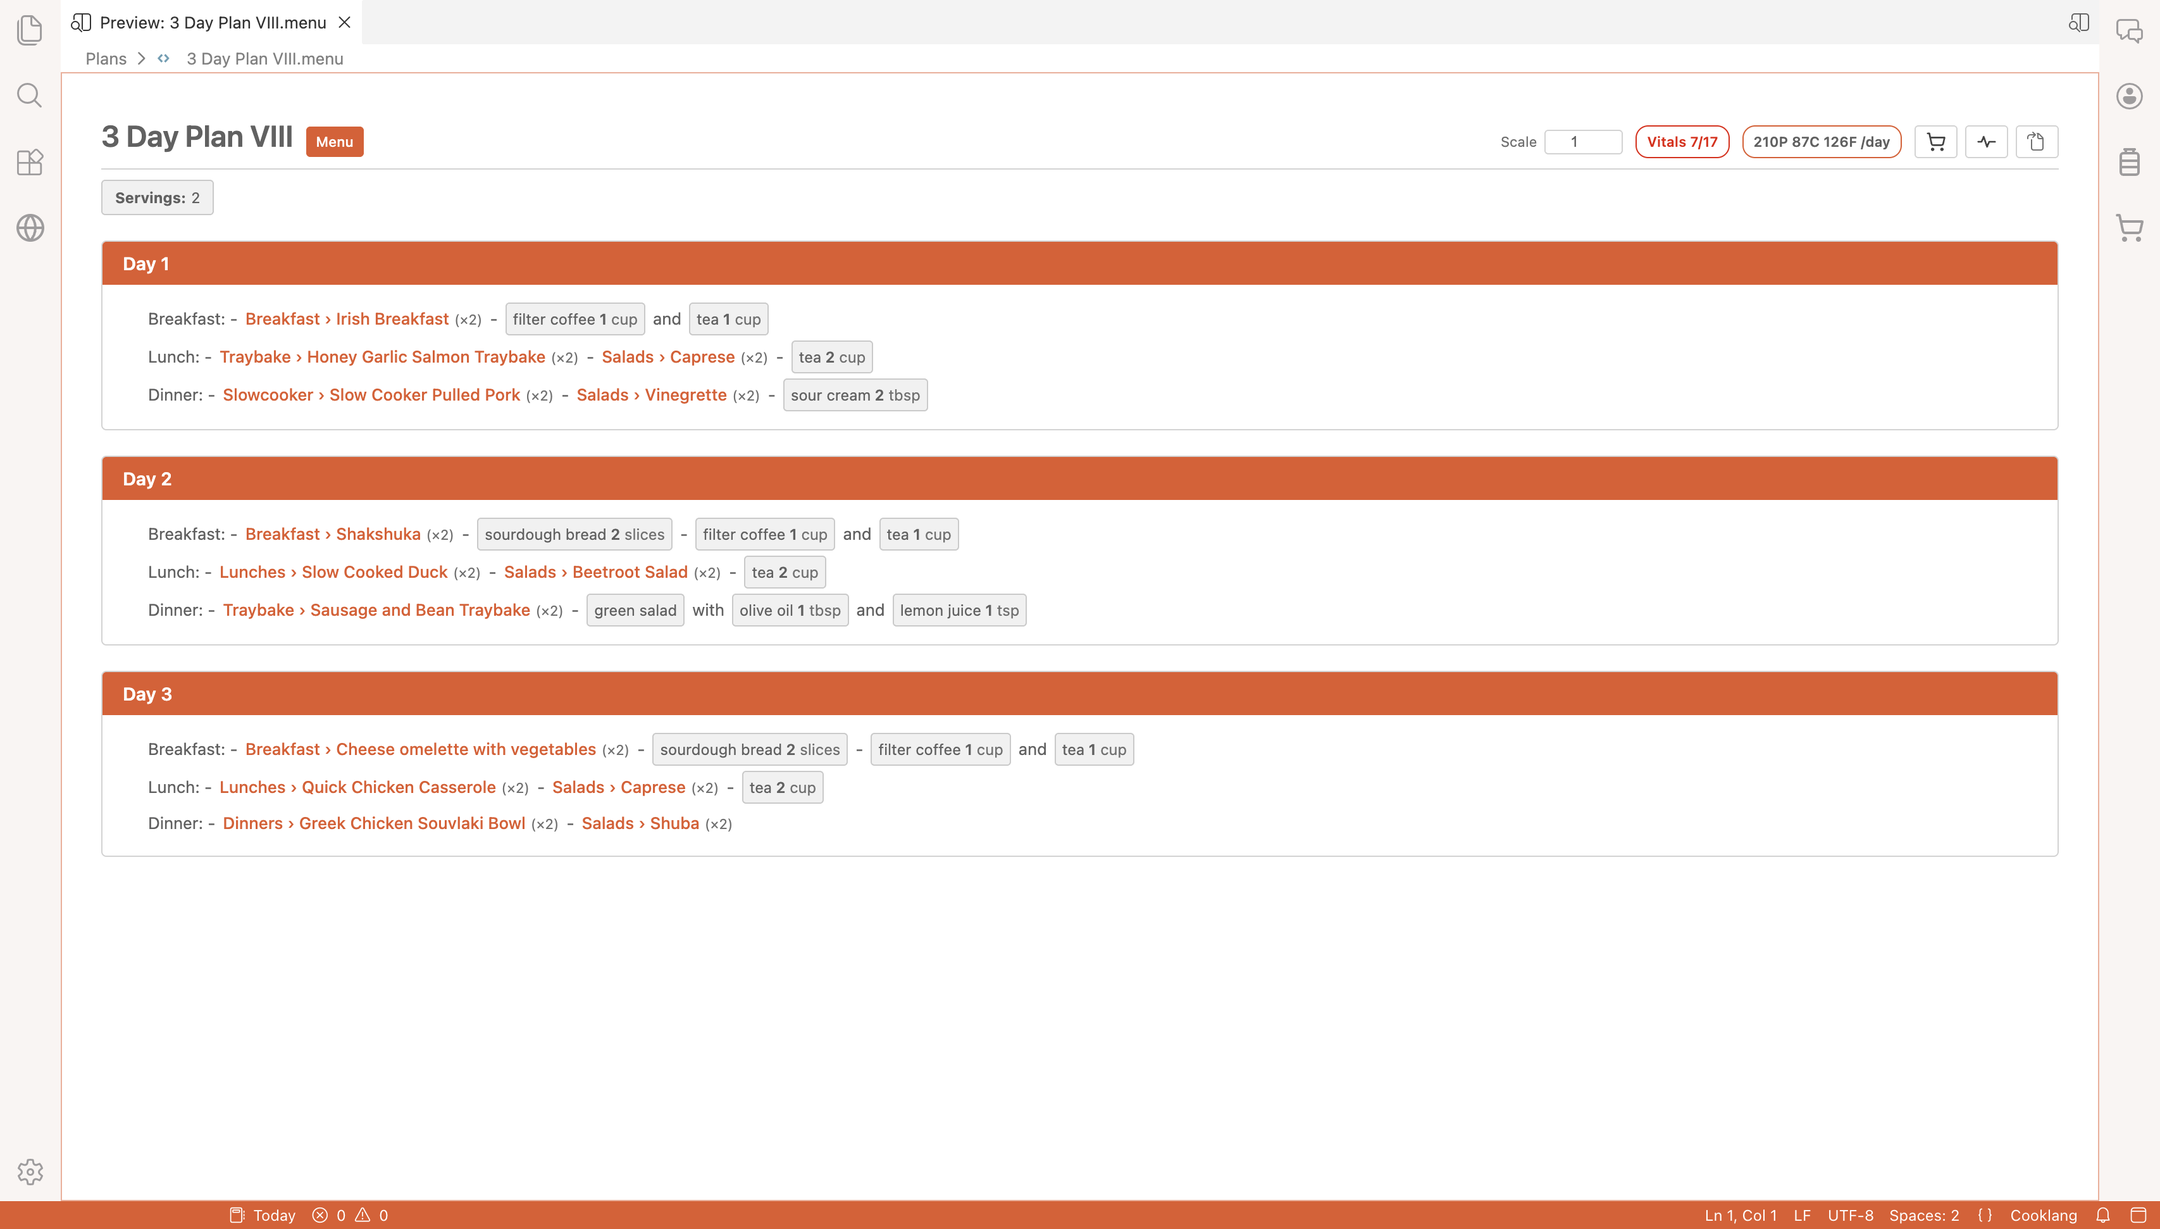Click the Vitals 7/17 badge

pos(1682,142)
